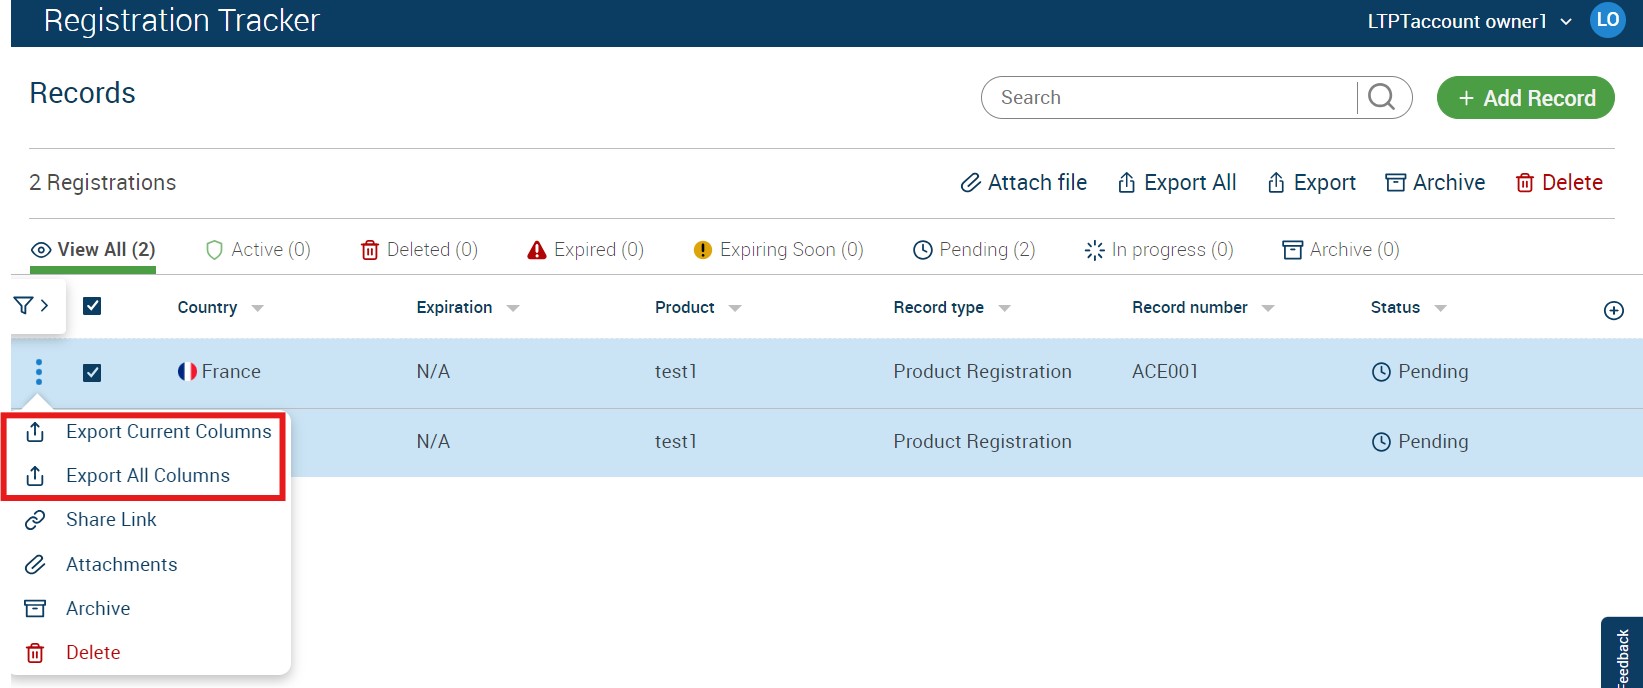
Task: Click Product Registration in the ACE001 row
Action: (982, 372)
